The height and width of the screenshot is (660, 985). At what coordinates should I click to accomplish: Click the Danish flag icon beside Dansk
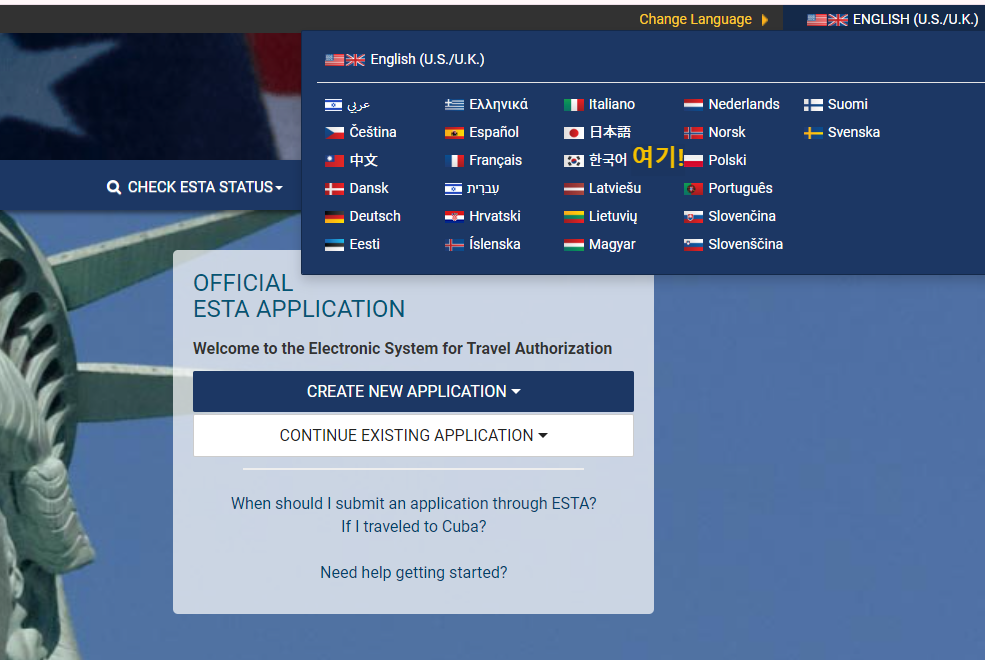(334, 188)
